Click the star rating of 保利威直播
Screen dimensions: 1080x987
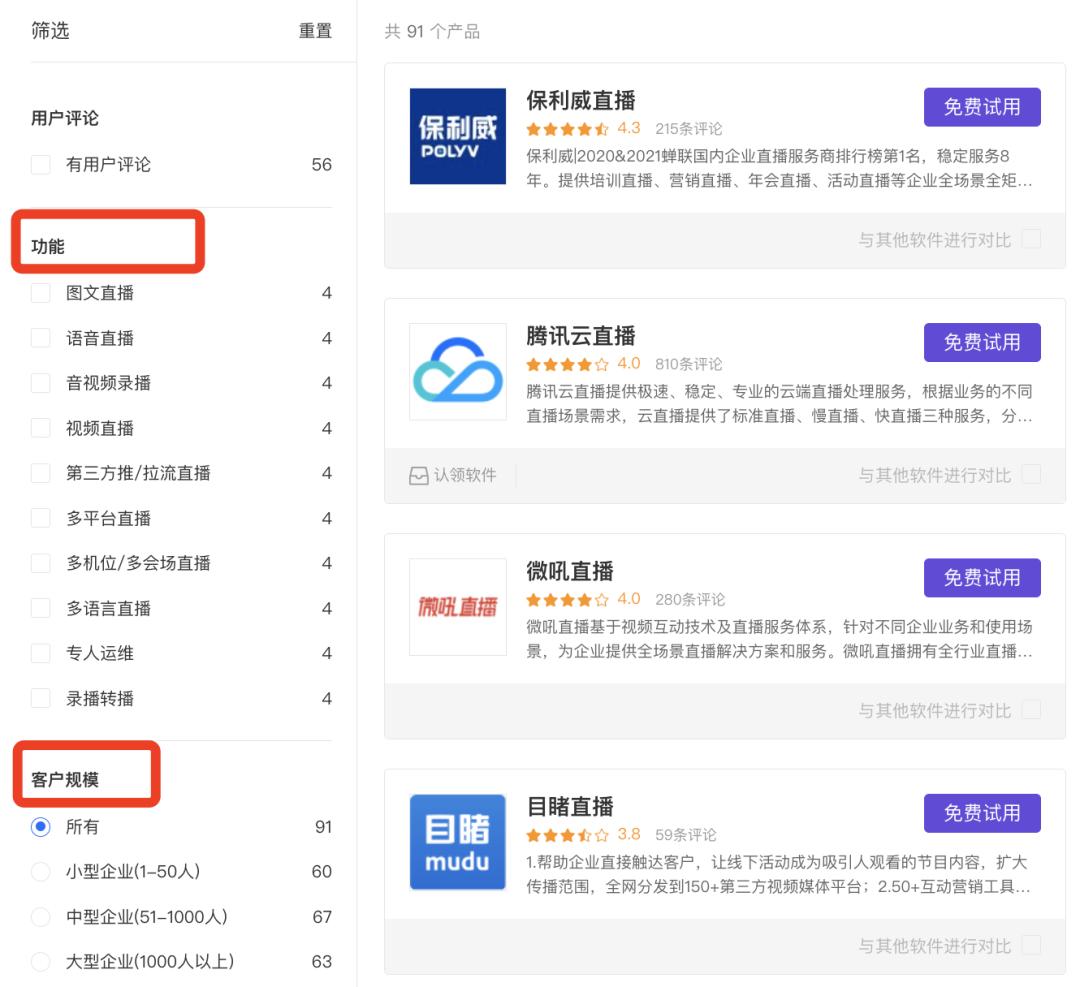[x=567, y=129]
